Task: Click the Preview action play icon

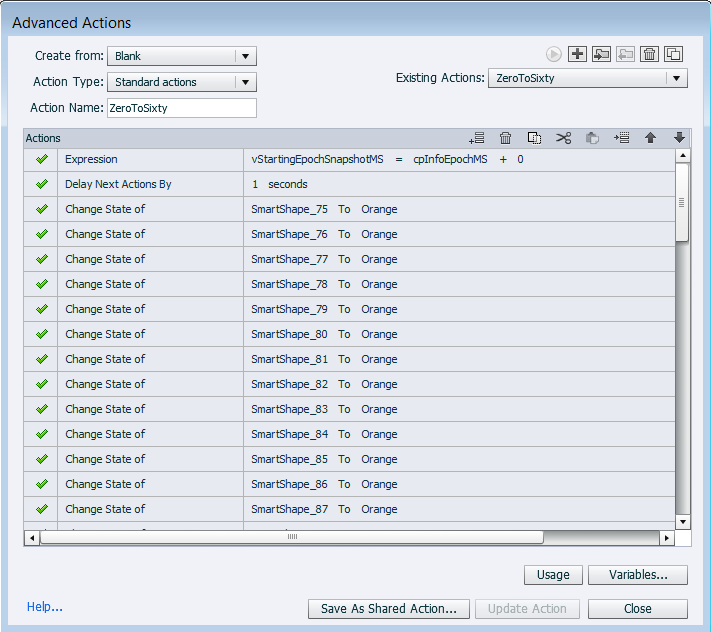Action: click(553, 55)
